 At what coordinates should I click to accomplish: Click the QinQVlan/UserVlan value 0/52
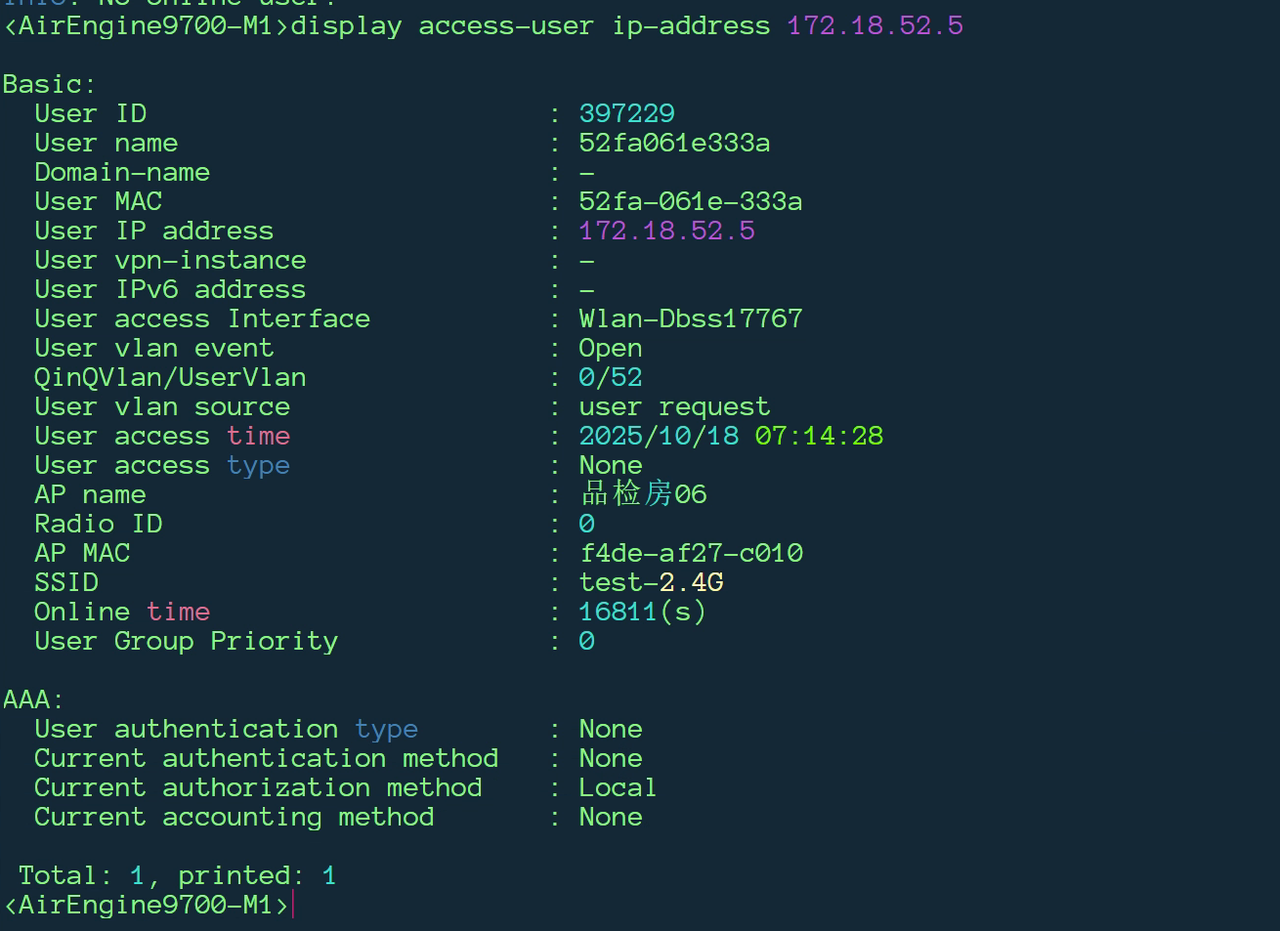(610, 378)
